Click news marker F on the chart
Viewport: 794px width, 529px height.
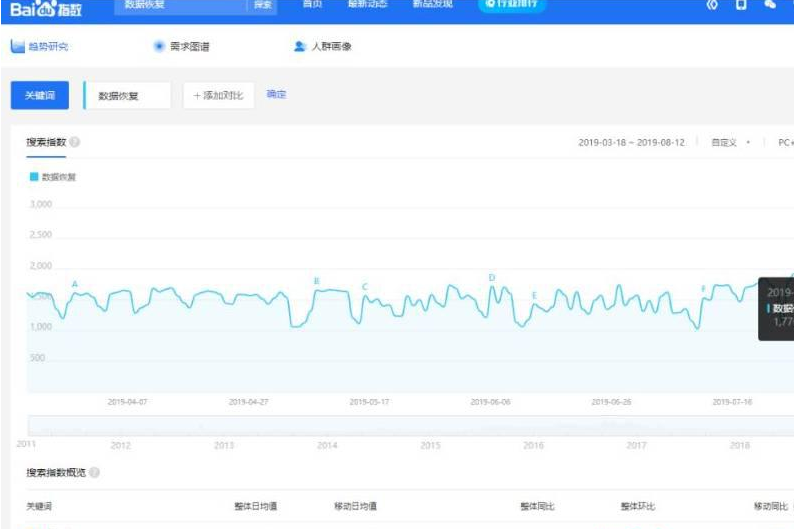[703, 289]
